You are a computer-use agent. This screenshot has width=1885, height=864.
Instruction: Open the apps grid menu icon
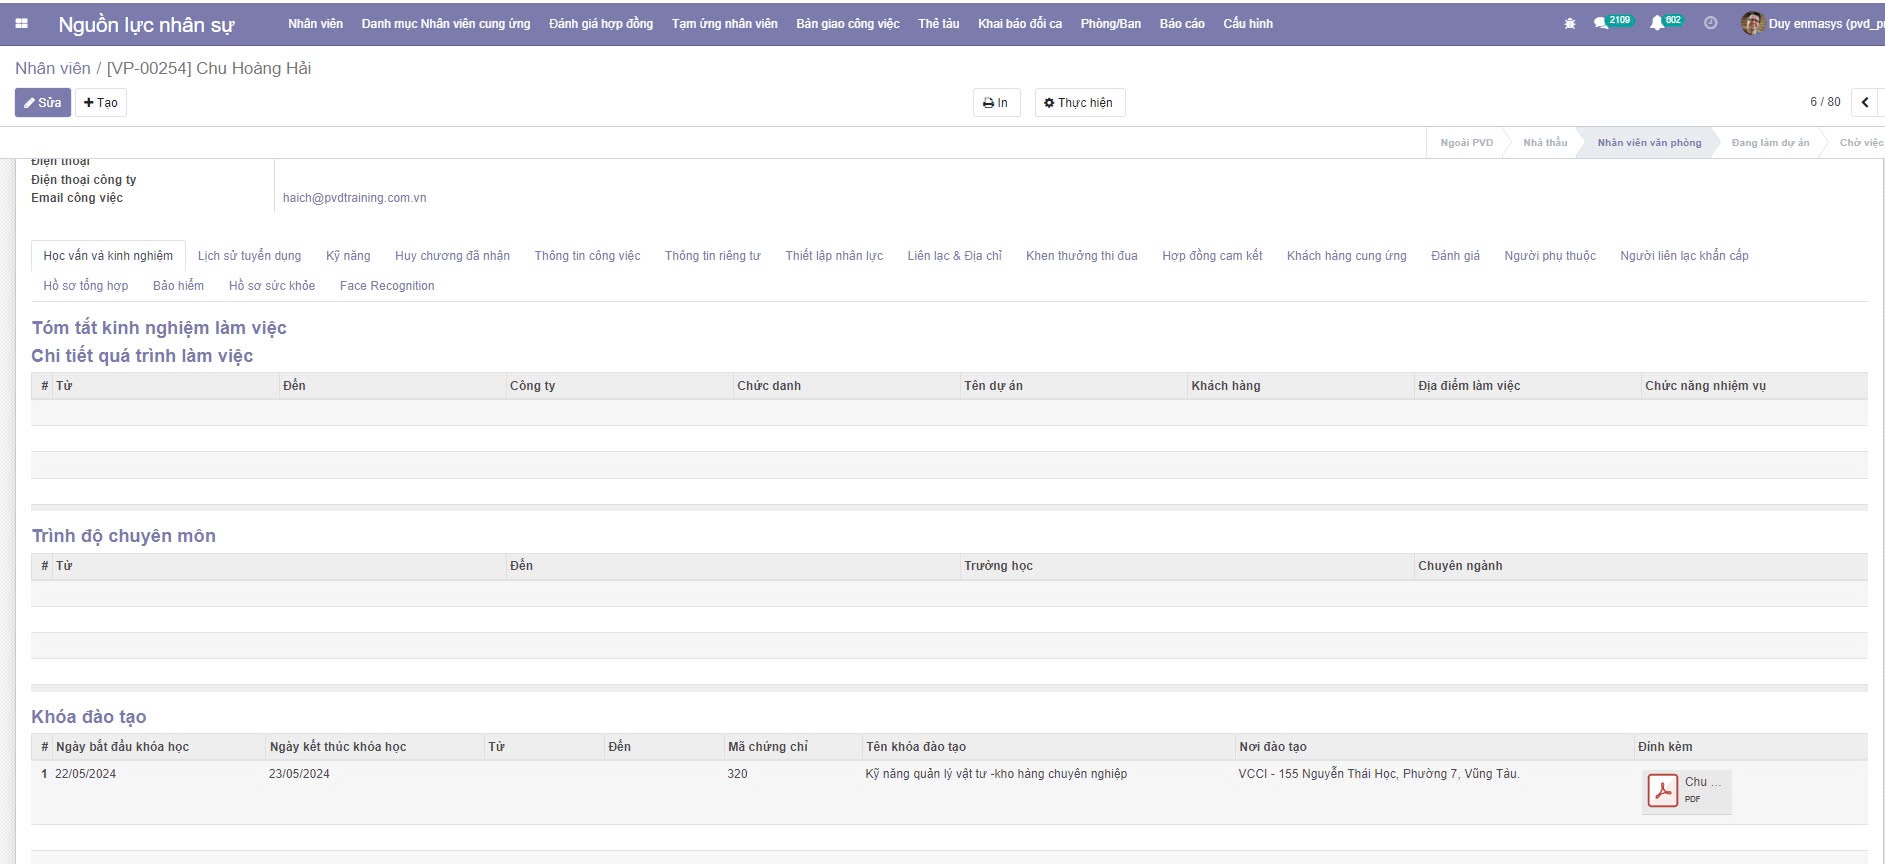(22, 23)
